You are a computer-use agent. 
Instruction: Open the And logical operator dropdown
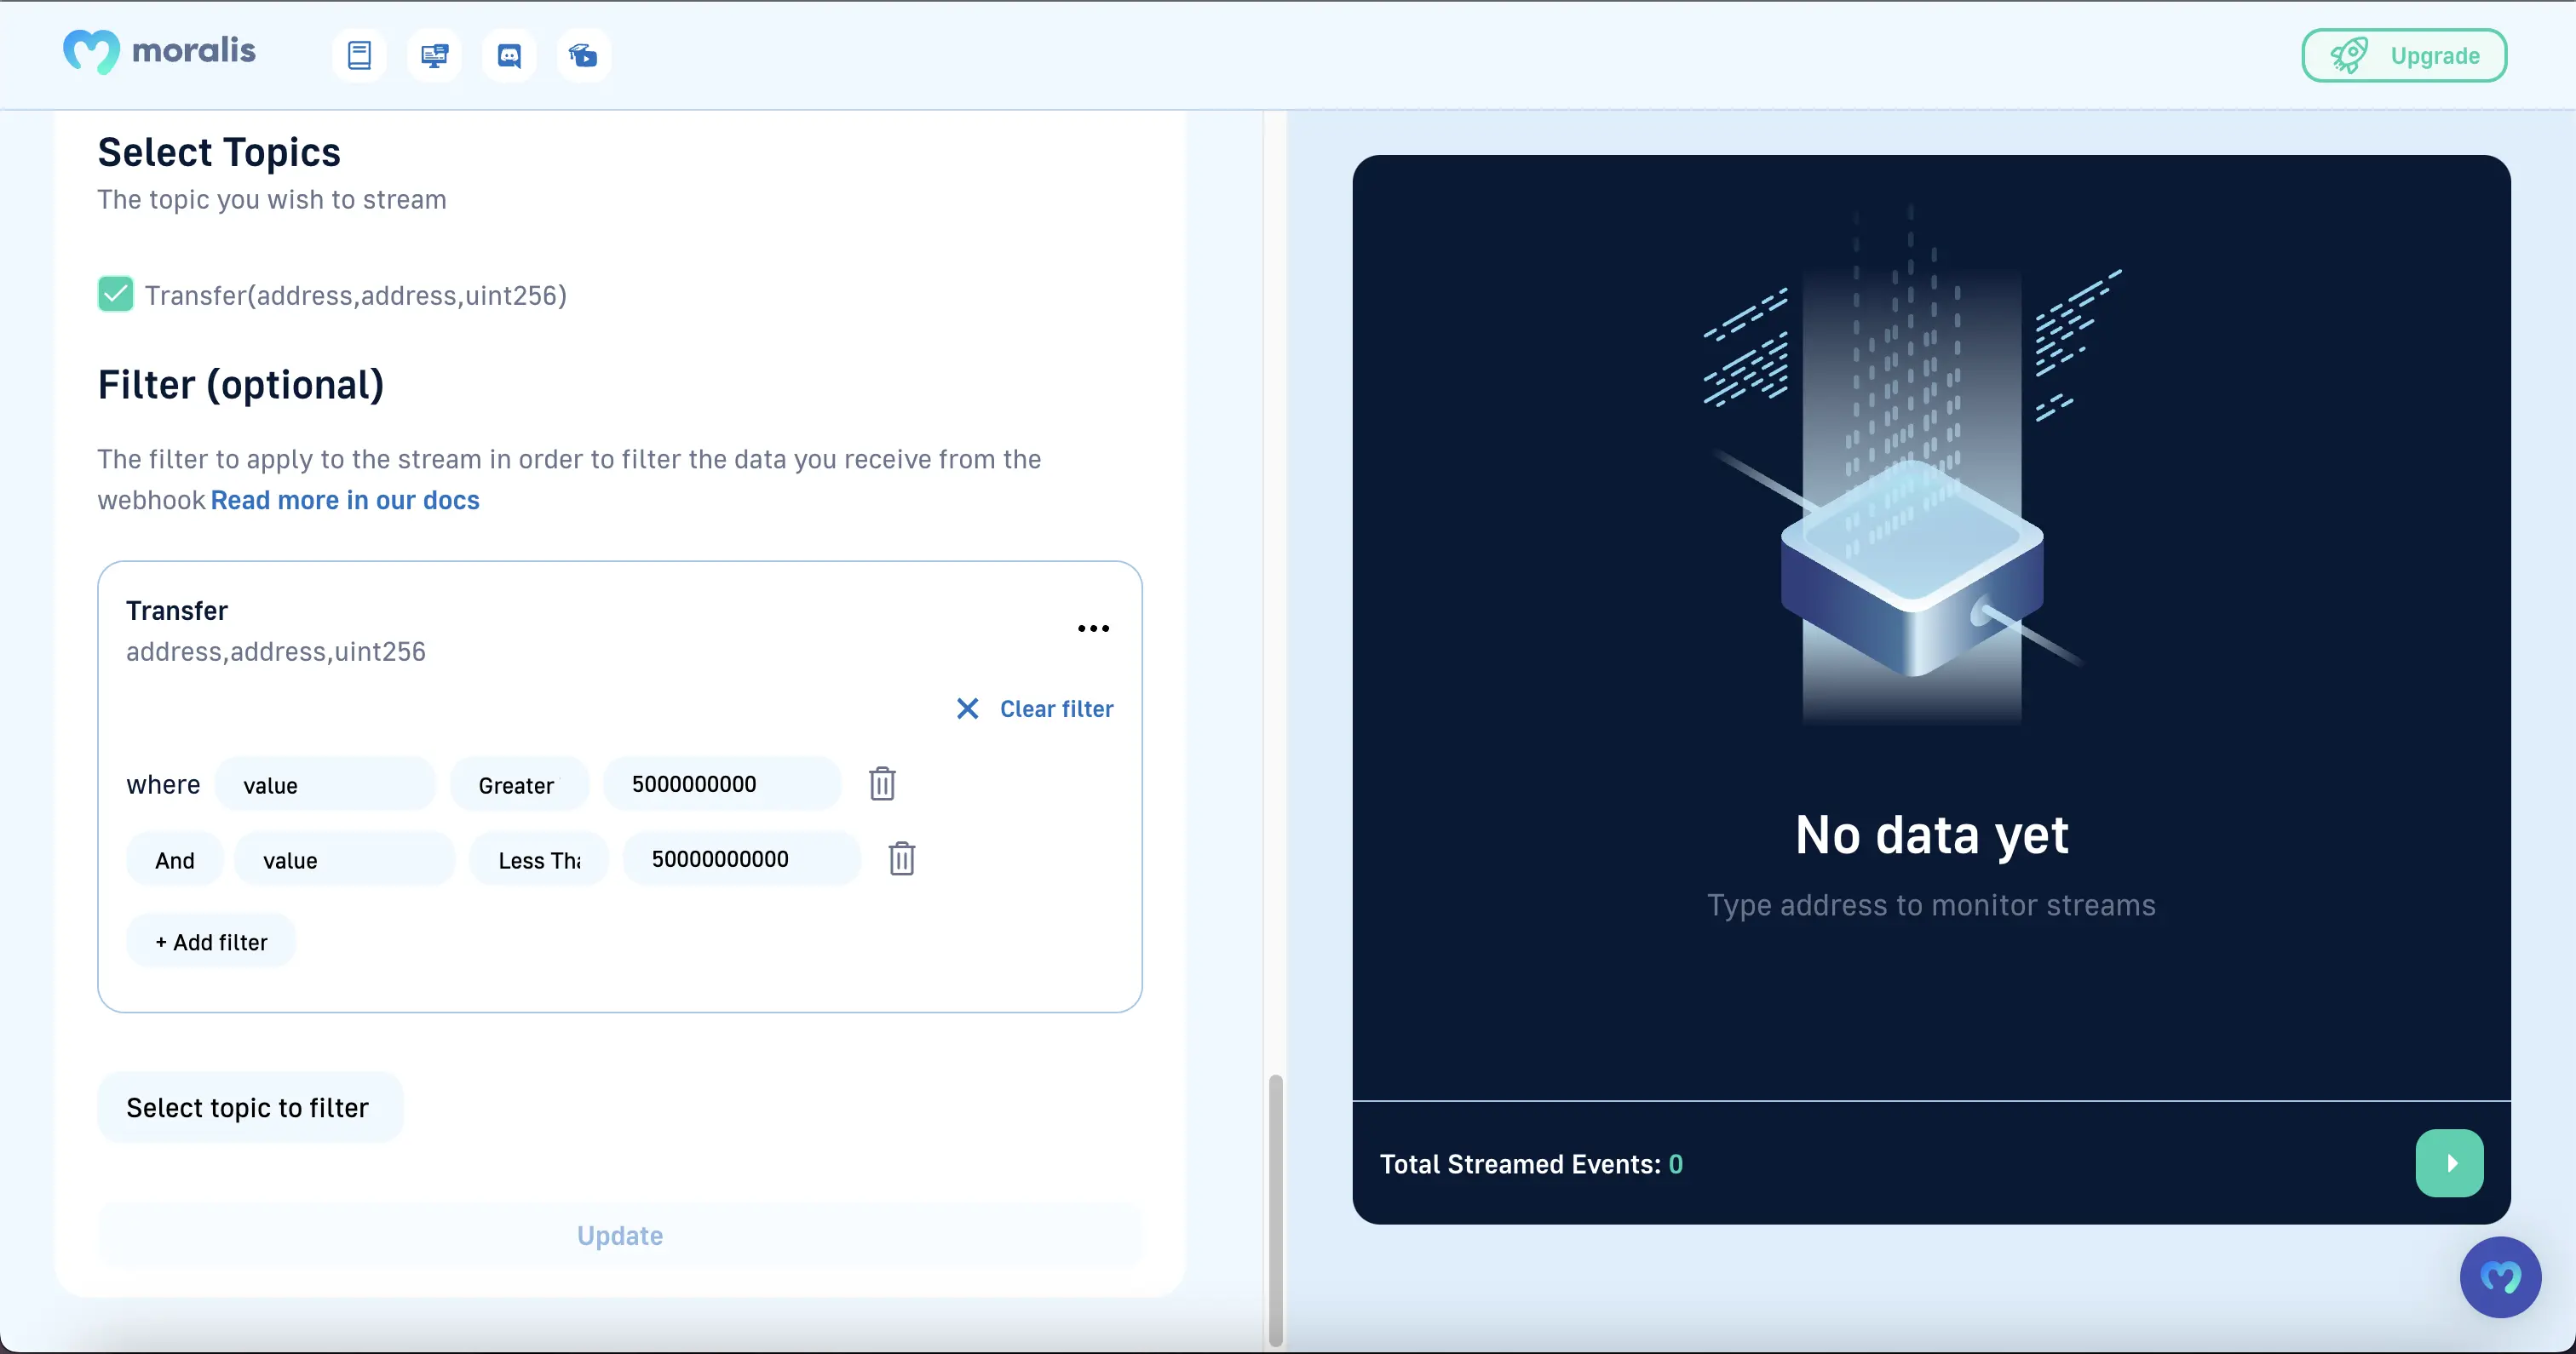175,860
